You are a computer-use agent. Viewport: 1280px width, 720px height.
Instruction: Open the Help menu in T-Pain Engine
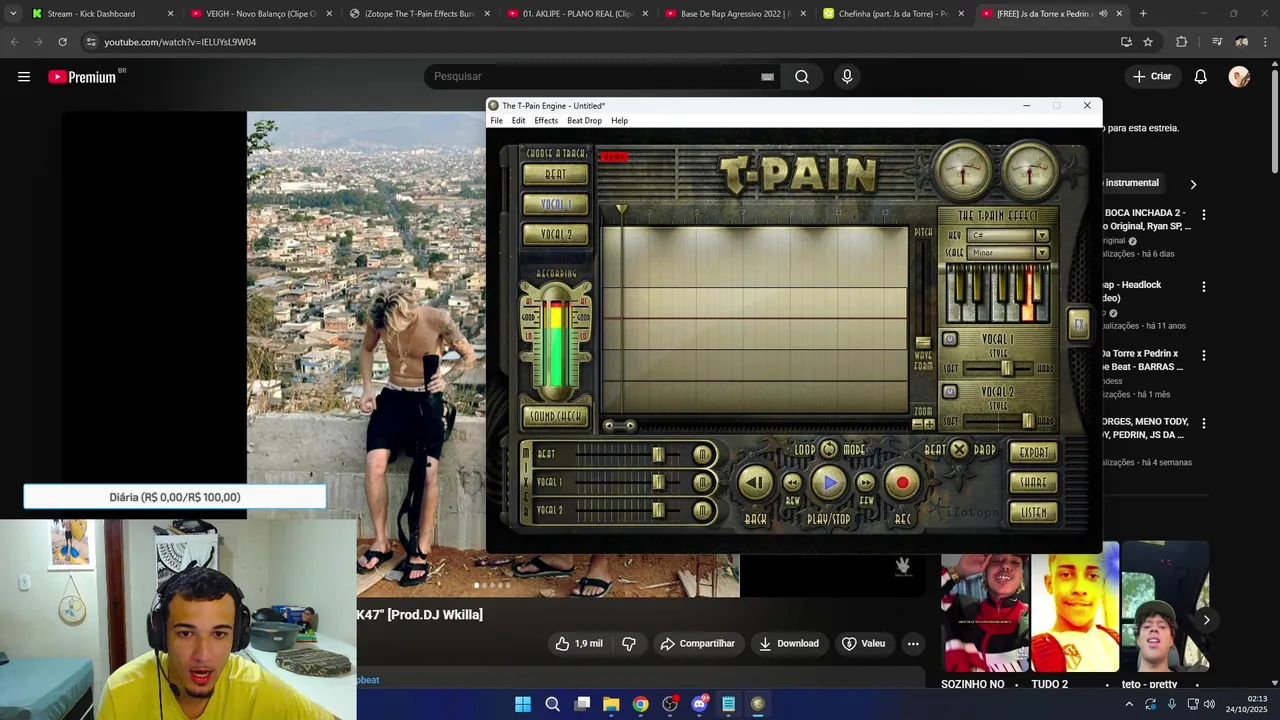coord(619,120)
